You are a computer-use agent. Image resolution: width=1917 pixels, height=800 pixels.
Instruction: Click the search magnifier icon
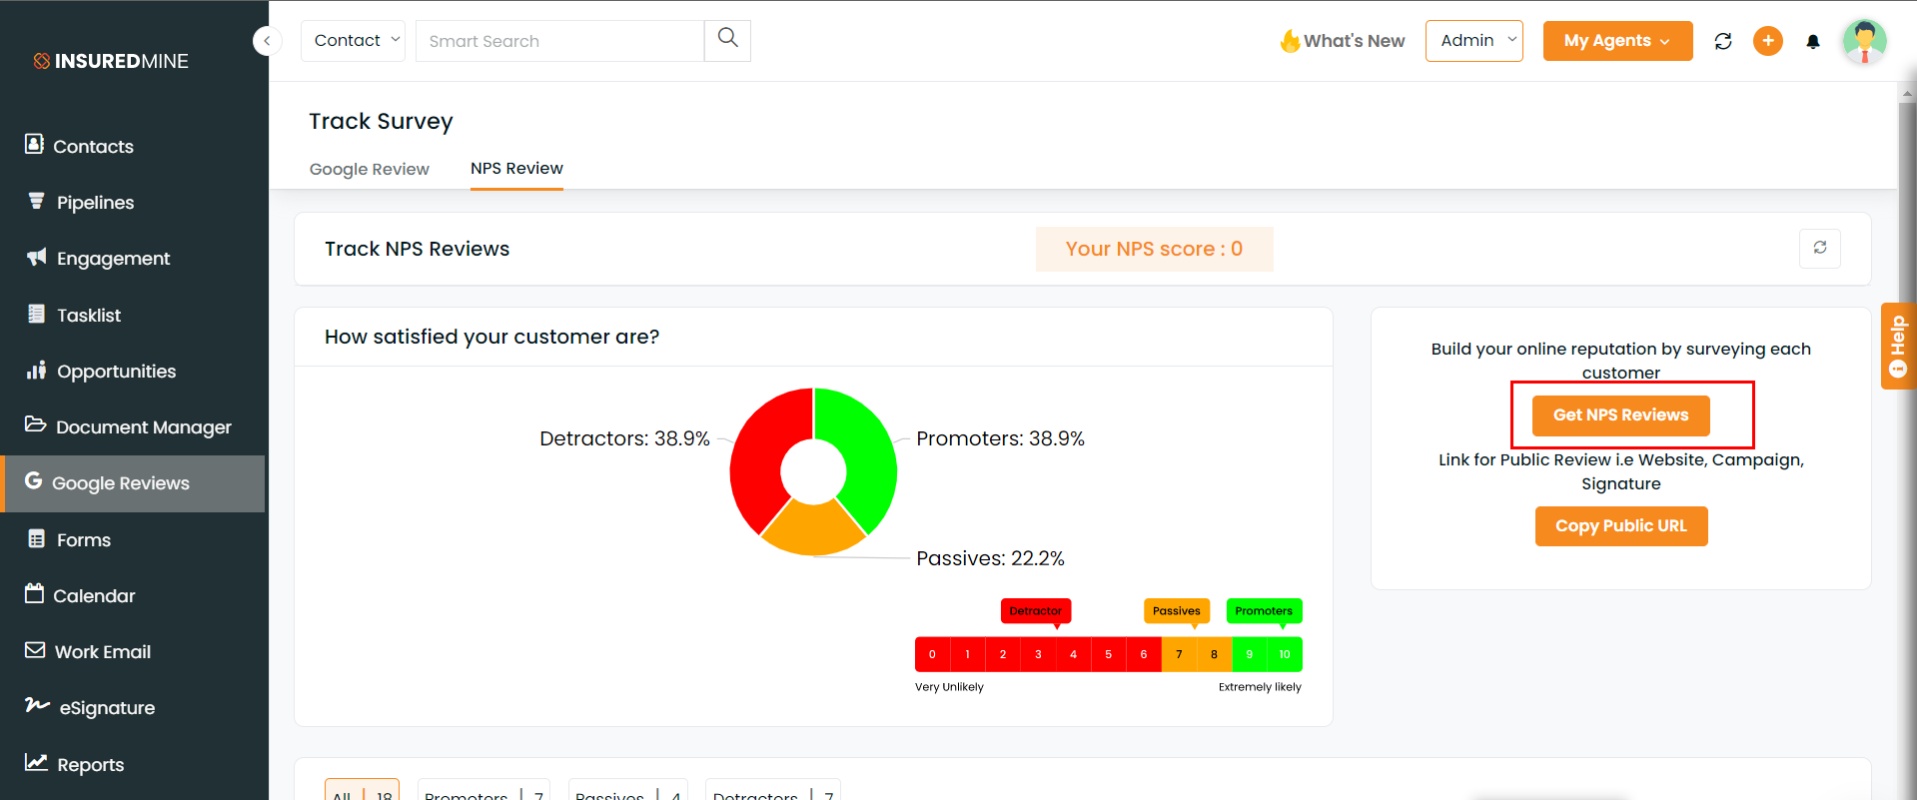[728, 40]
